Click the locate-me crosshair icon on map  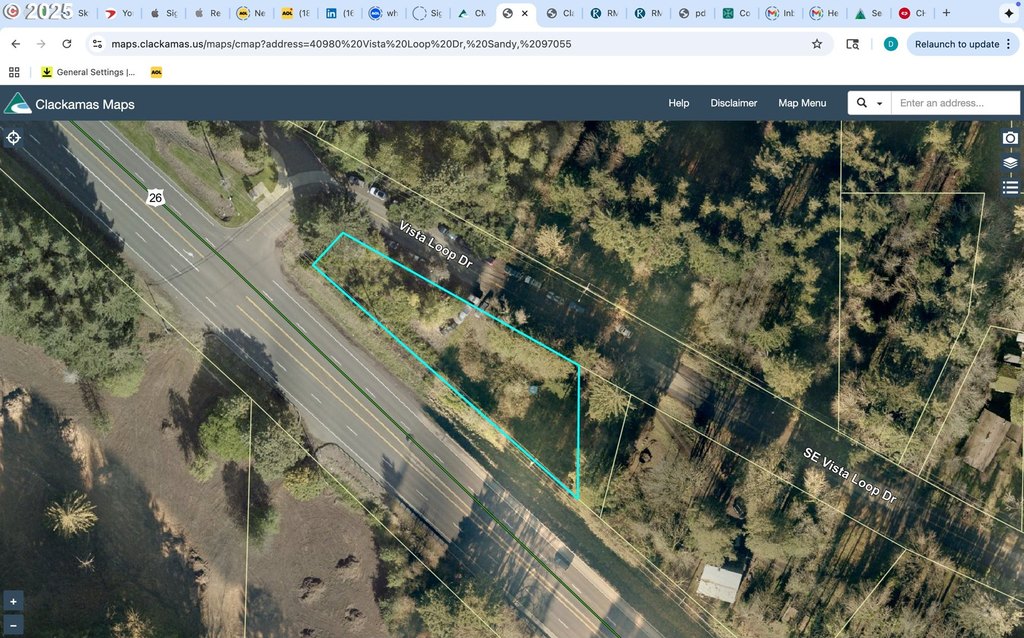pos(14,138)
